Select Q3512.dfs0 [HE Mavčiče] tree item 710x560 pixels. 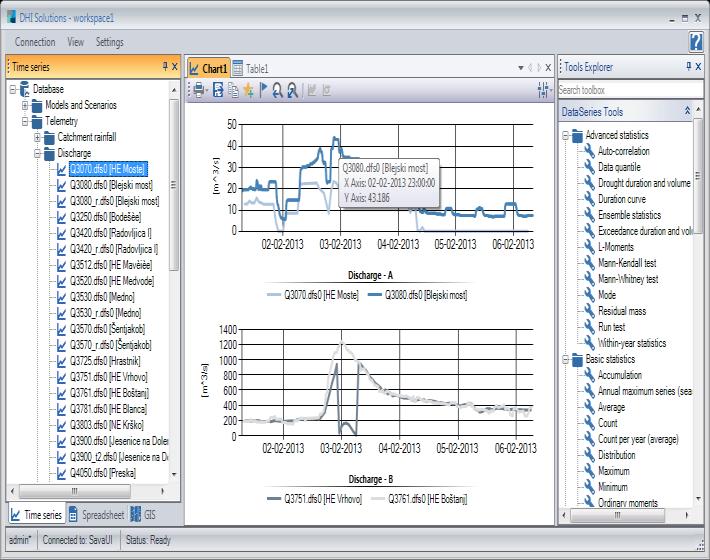tap(110, 265)
